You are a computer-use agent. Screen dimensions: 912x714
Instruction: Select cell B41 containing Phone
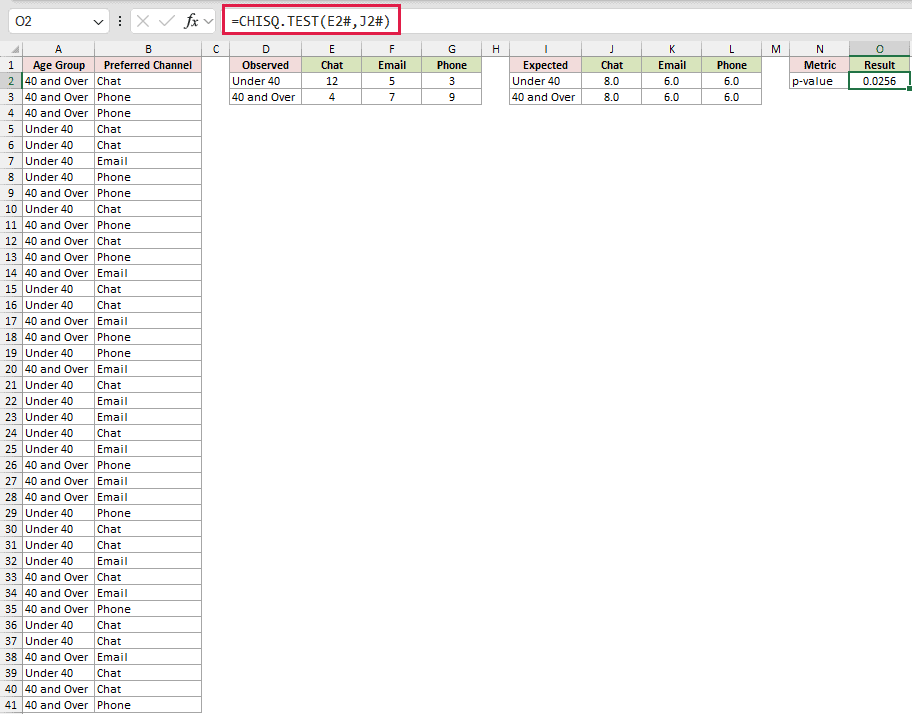point(148,705)
